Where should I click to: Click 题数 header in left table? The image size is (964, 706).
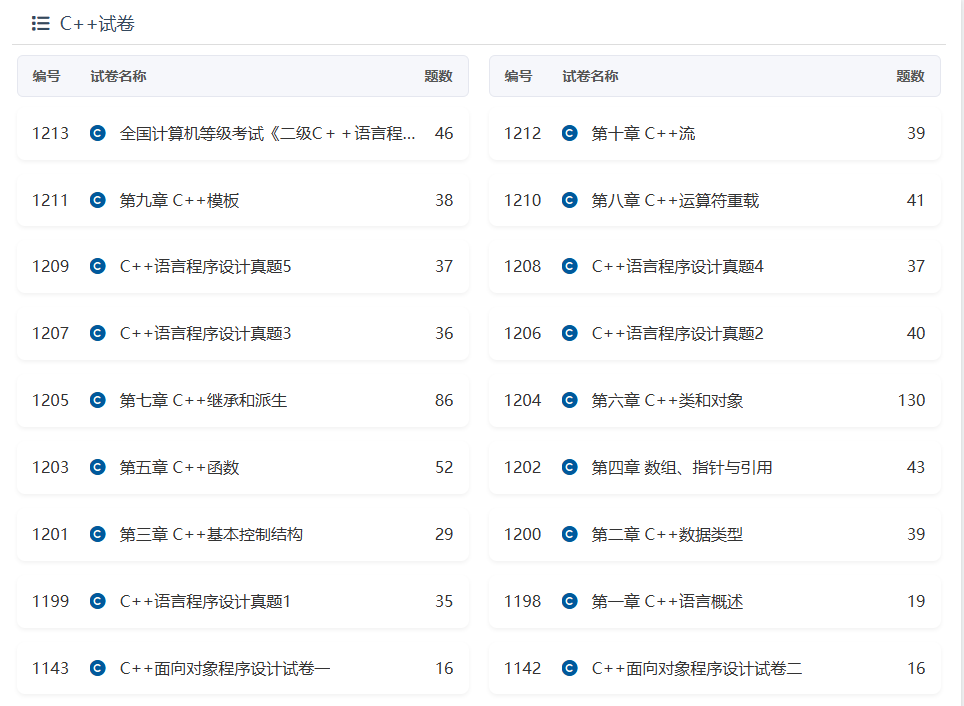click(438, 76)
